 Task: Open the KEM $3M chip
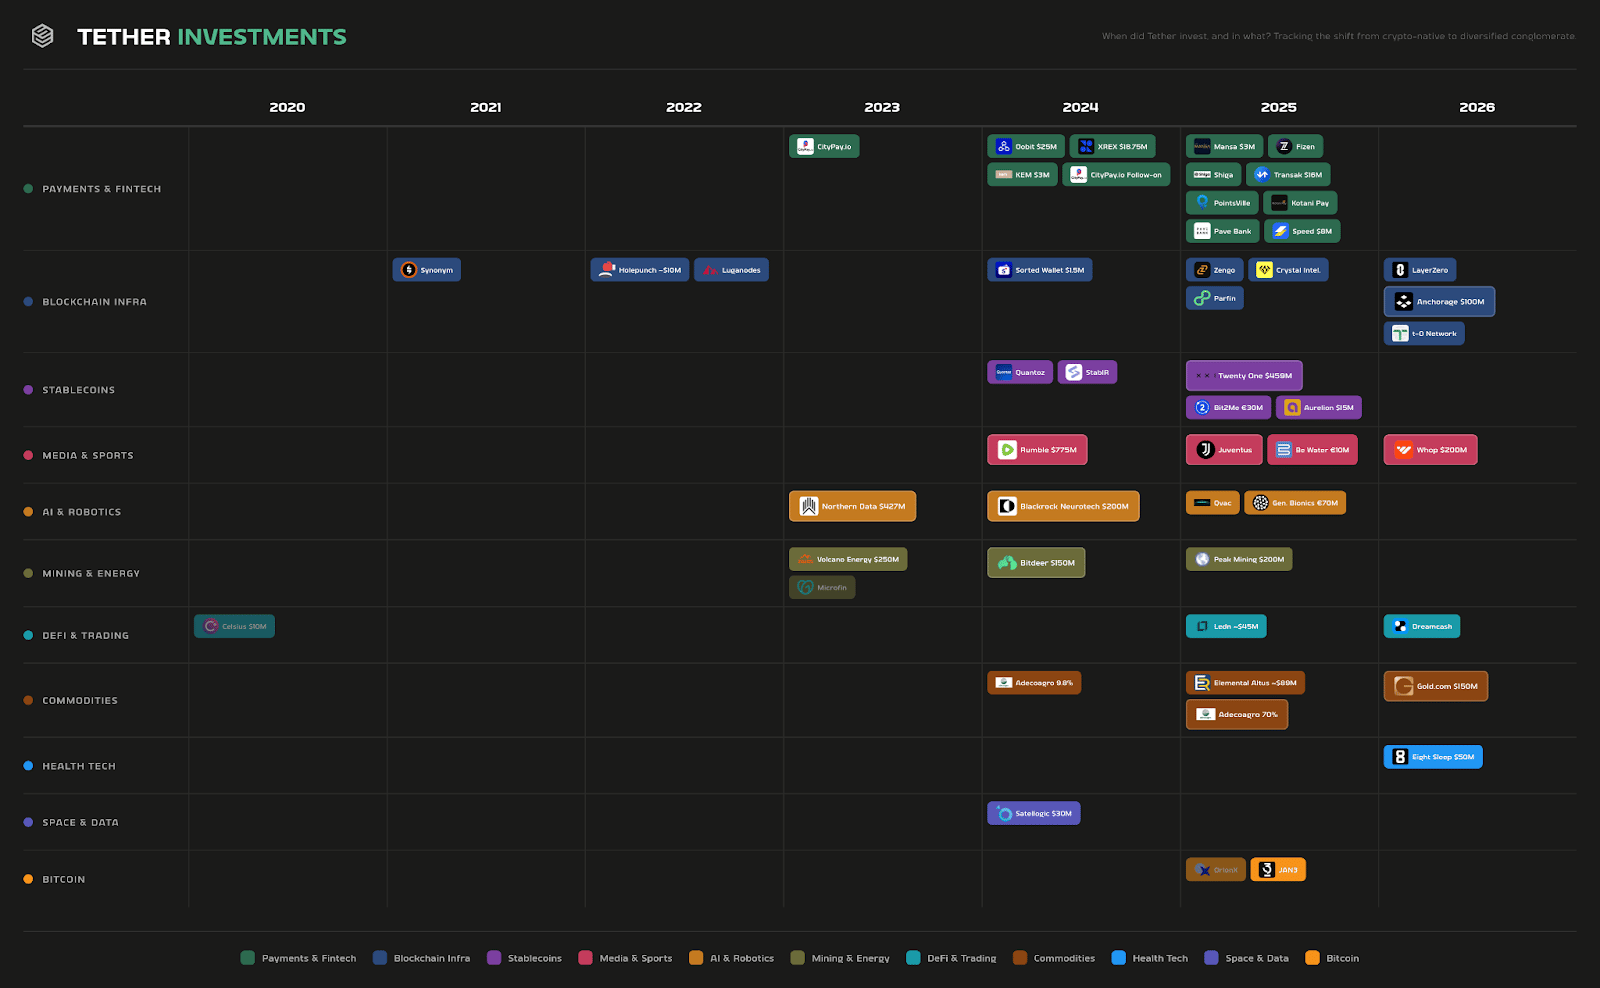point(1022,174)
